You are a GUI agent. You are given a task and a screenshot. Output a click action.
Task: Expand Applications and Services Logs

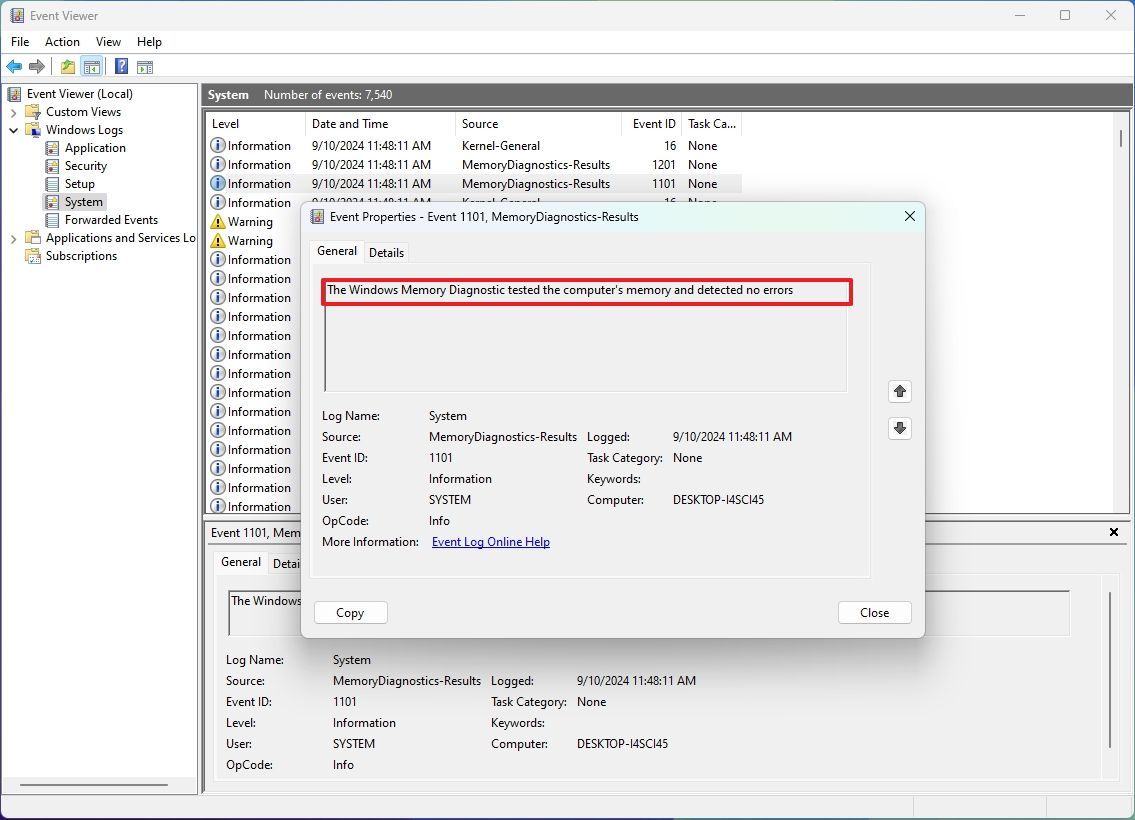[x=12, y=238]
